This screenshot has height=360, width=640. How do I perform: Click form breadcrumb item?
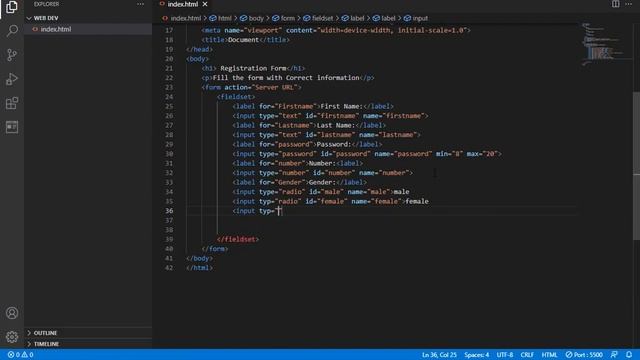(x=284, y=18)
